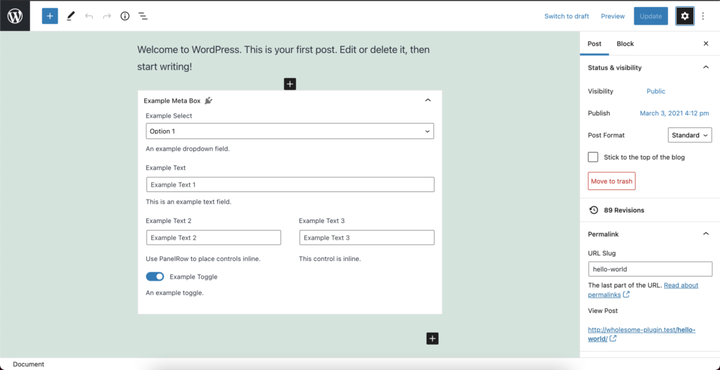Screen dimensions: 720x370
Task: Click the icon next to Example Meta Box title
Action: [208, 101]
